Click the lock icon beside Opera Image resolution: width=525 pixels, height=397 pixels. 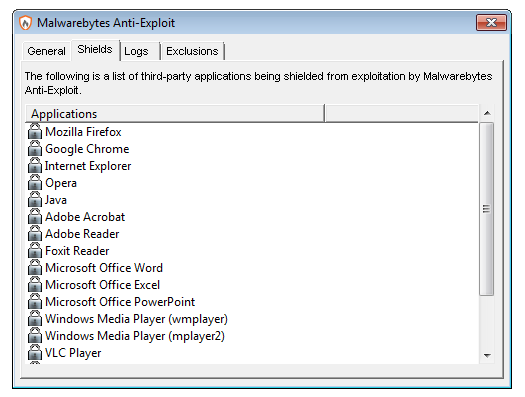tap(35, 183)
